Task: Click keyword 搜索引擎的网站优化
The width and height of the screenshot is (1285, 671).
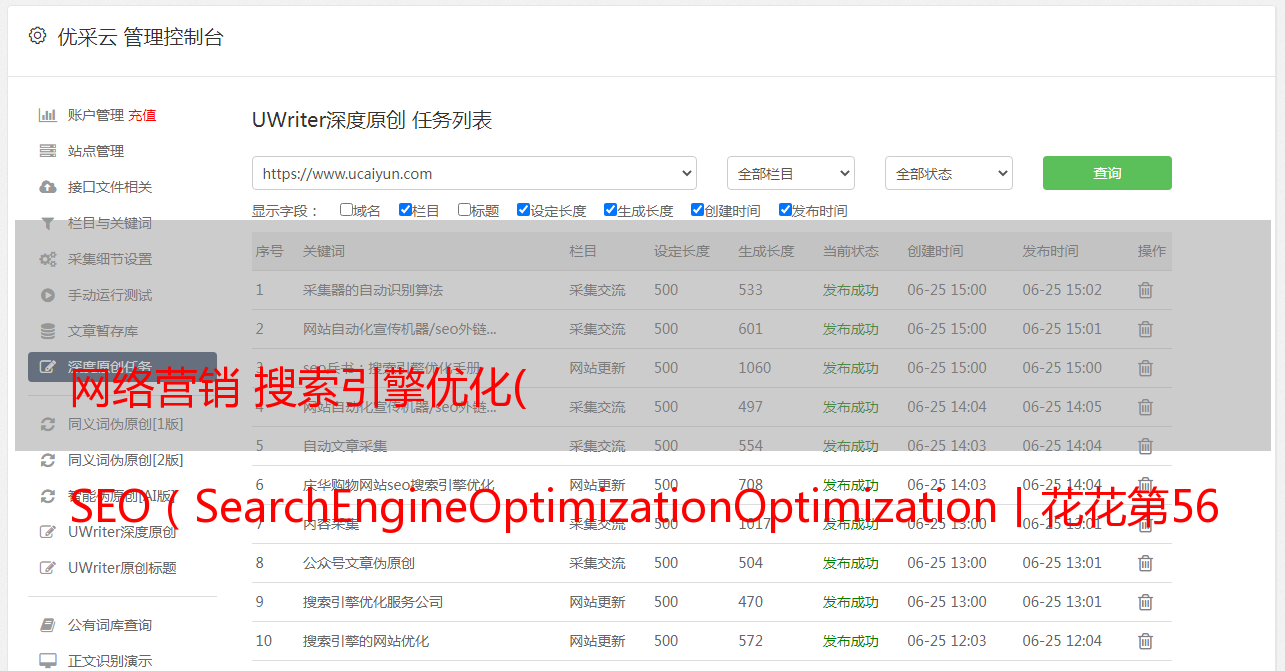Action: click(366, 641)
